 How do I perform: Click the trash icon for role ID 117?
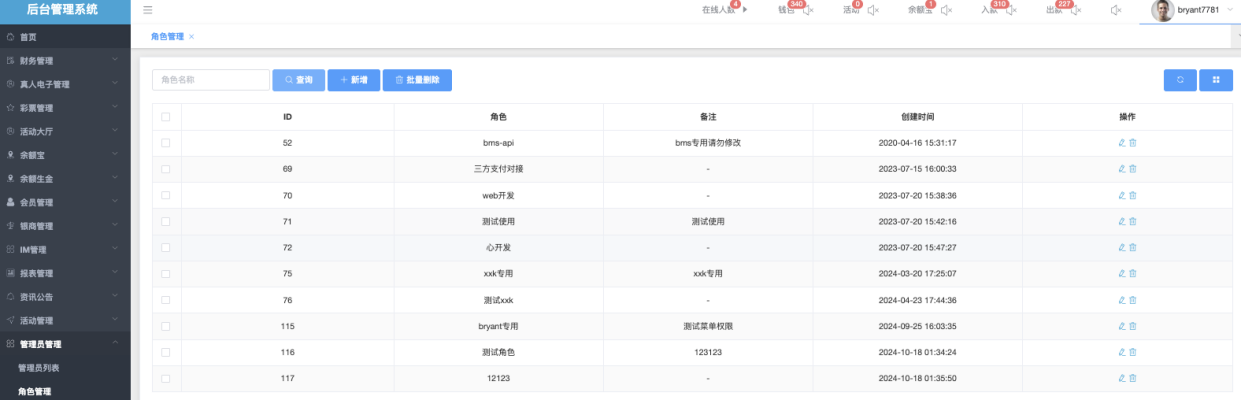[x=1133, y=378]
